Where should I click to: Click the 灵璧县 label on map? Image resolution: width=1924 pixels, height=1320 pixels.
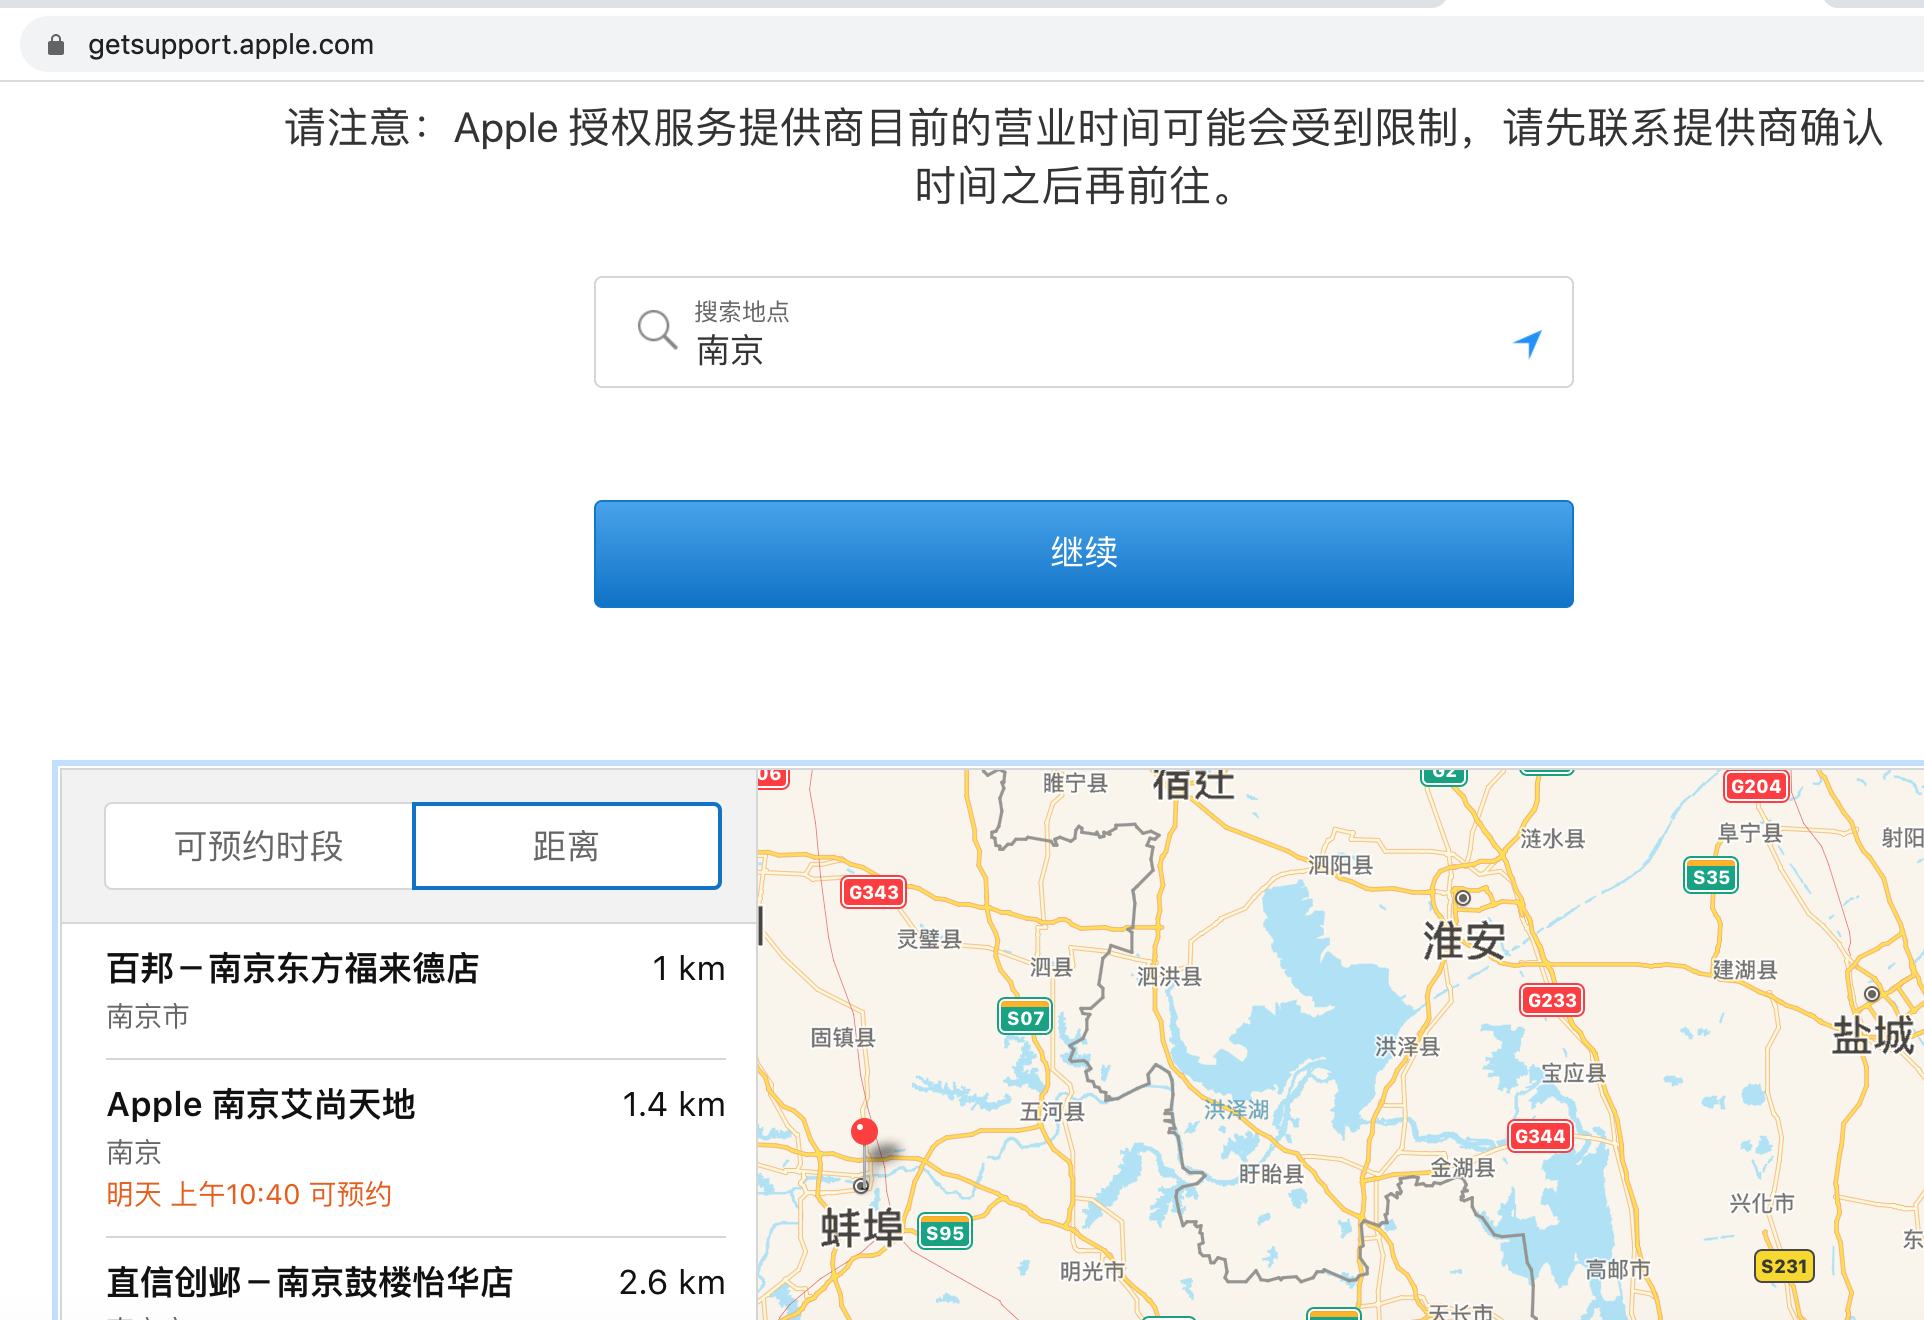pyautogui.click(x=929, y=938)
